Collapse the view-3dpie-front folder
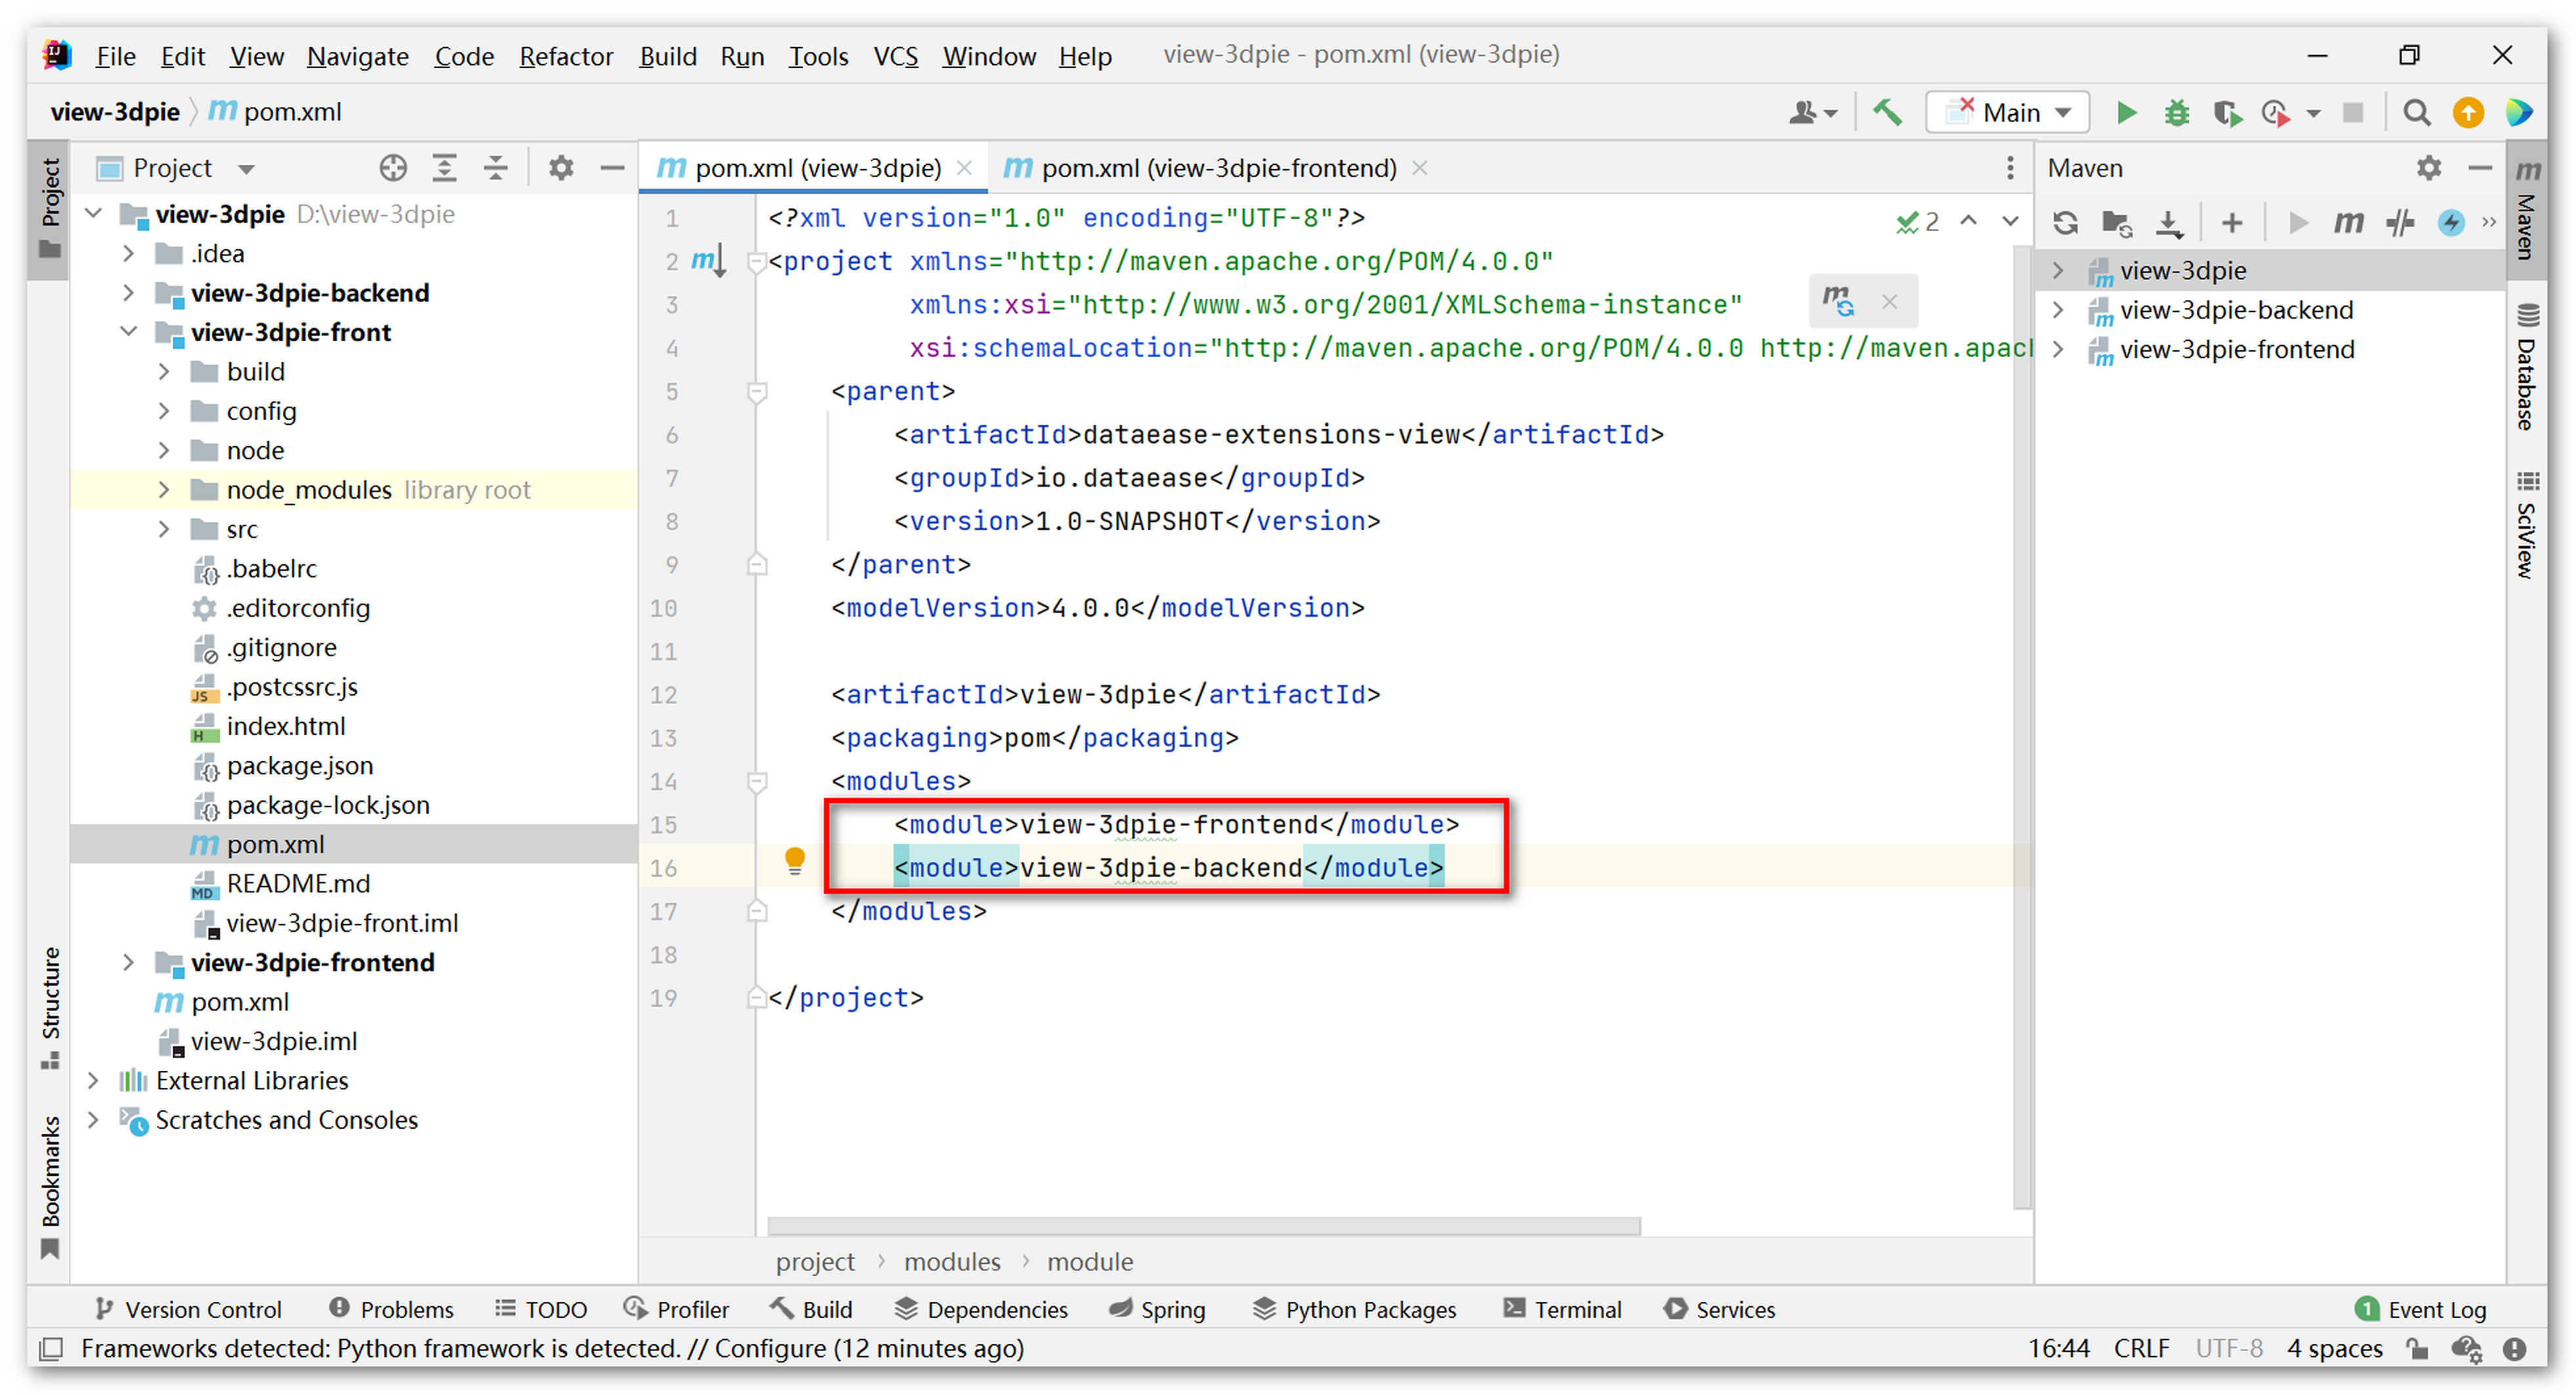This screenshot has height=1395, width=2576. (x=128, y=332)
